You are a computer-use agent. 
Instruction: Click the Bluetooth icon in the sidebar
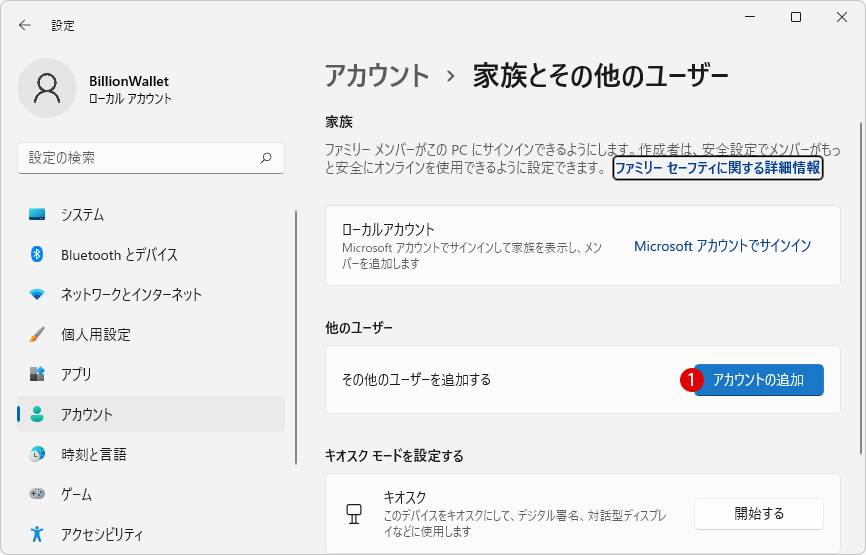pos(37,254)
